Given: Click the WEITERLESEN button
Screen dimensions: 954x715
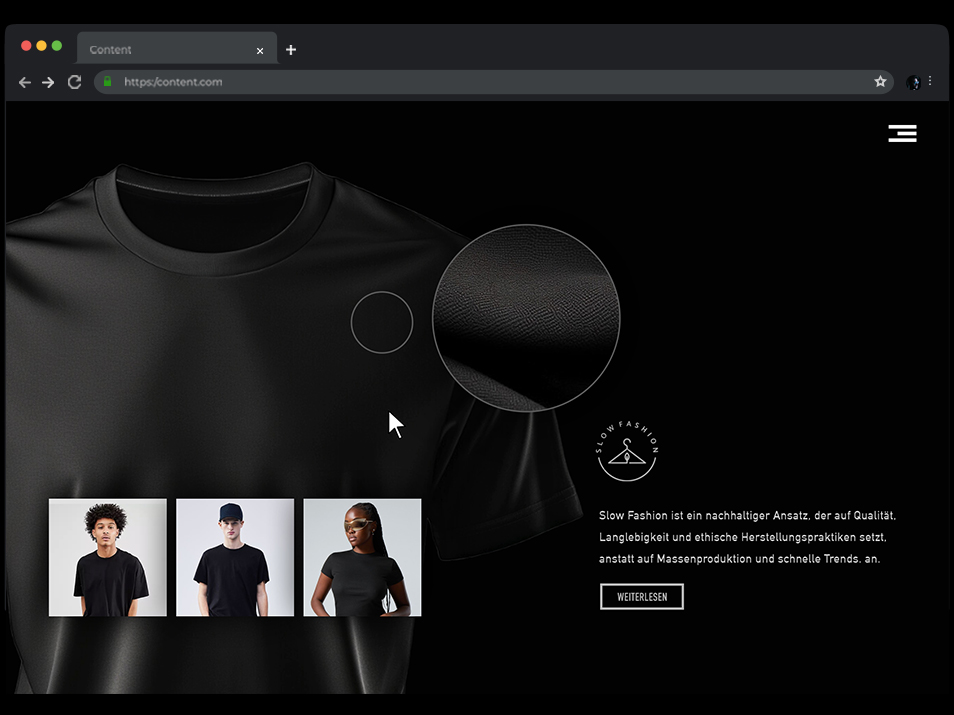Looking at the screenshot, I should (642, 596).
